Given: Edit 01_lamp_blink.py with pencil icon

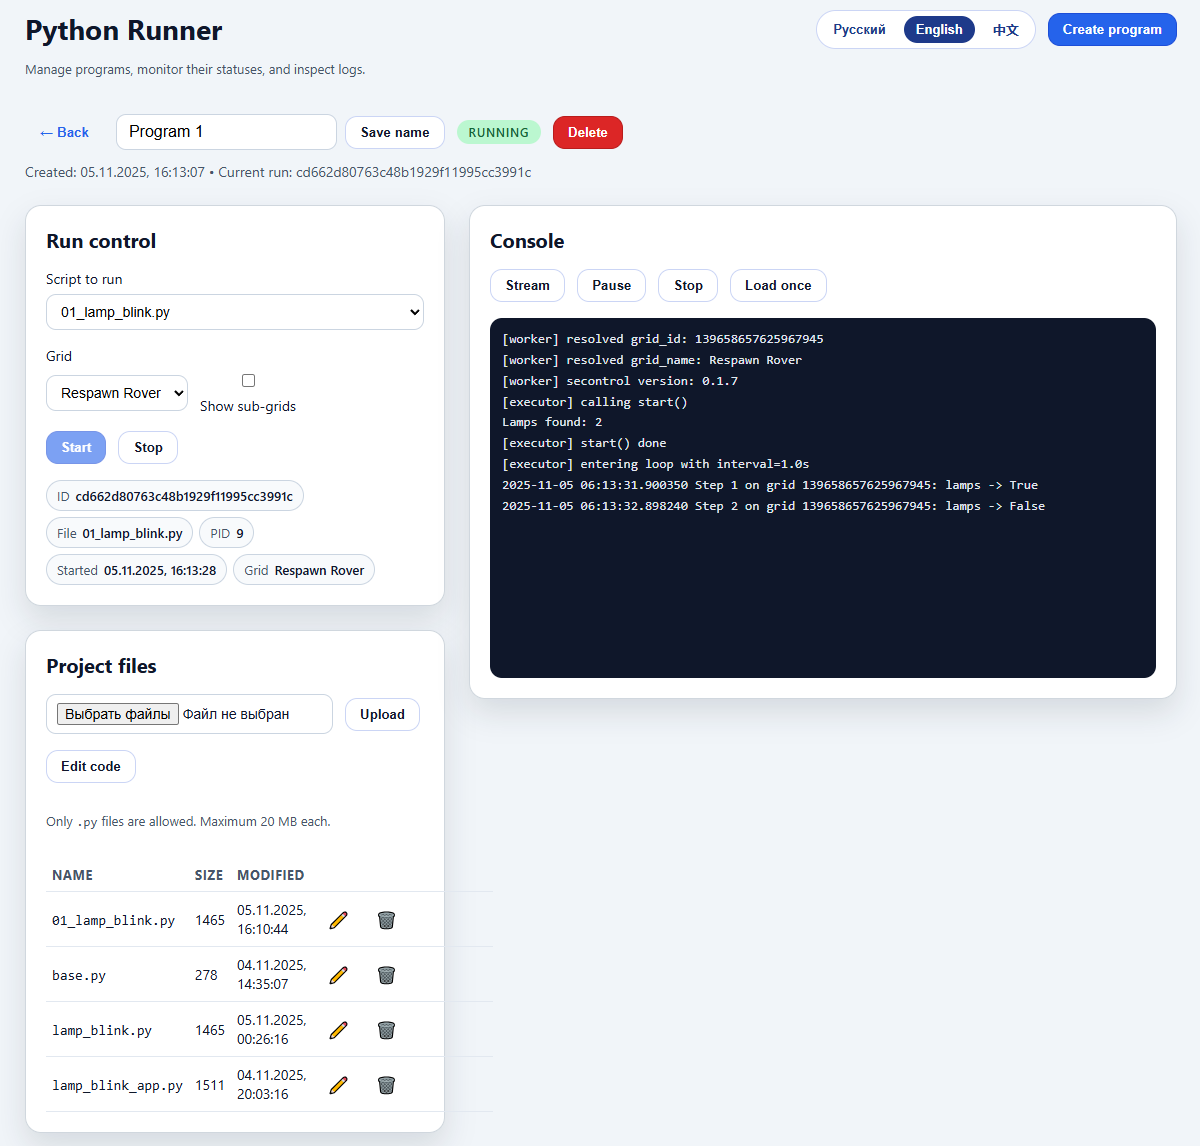Looking at the screenshot, I should pyautogui.click(x=339, y=920).
